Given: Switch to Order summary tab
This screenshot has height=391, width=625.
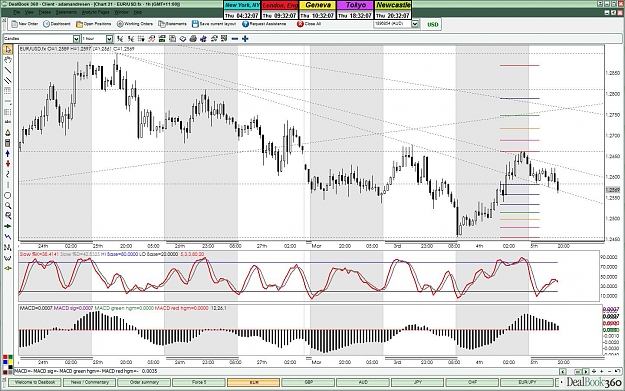Looking at the screenshot, I should pyautogui.click(x=144, y=382).
